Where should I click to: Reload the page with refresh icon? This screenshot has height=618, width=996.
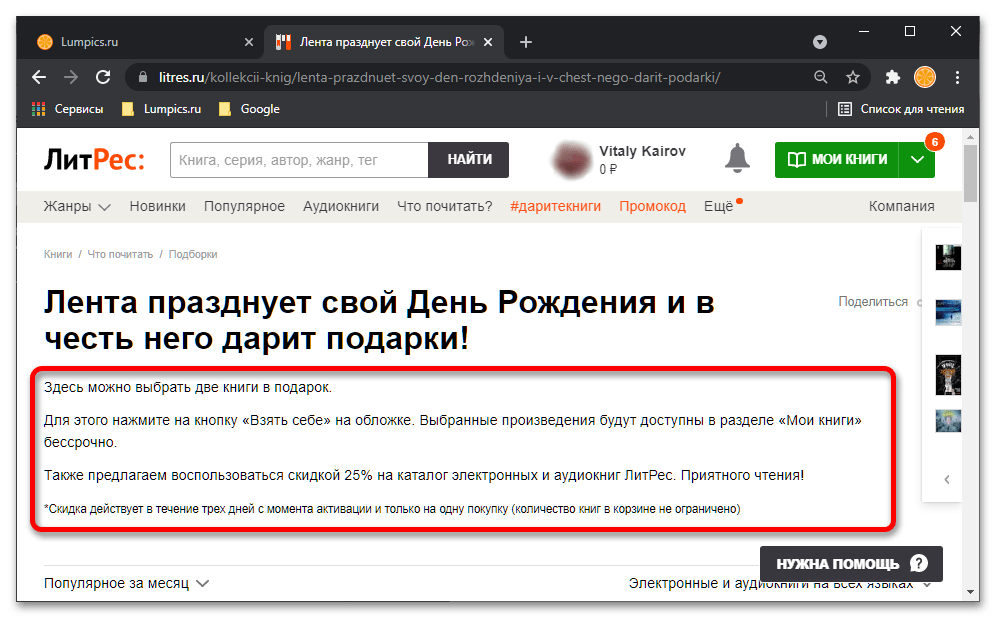[103, 77]
